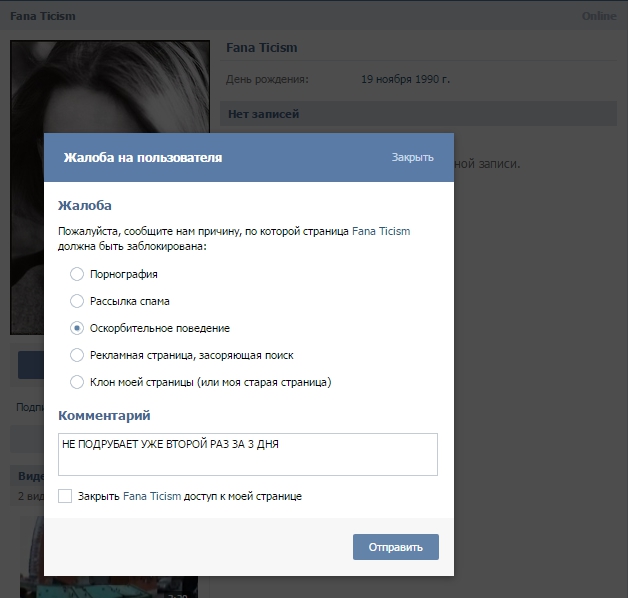
Task: Choose Рассылка спама as complaint reason
Action: pyautogui.click(x=77, y=301)
